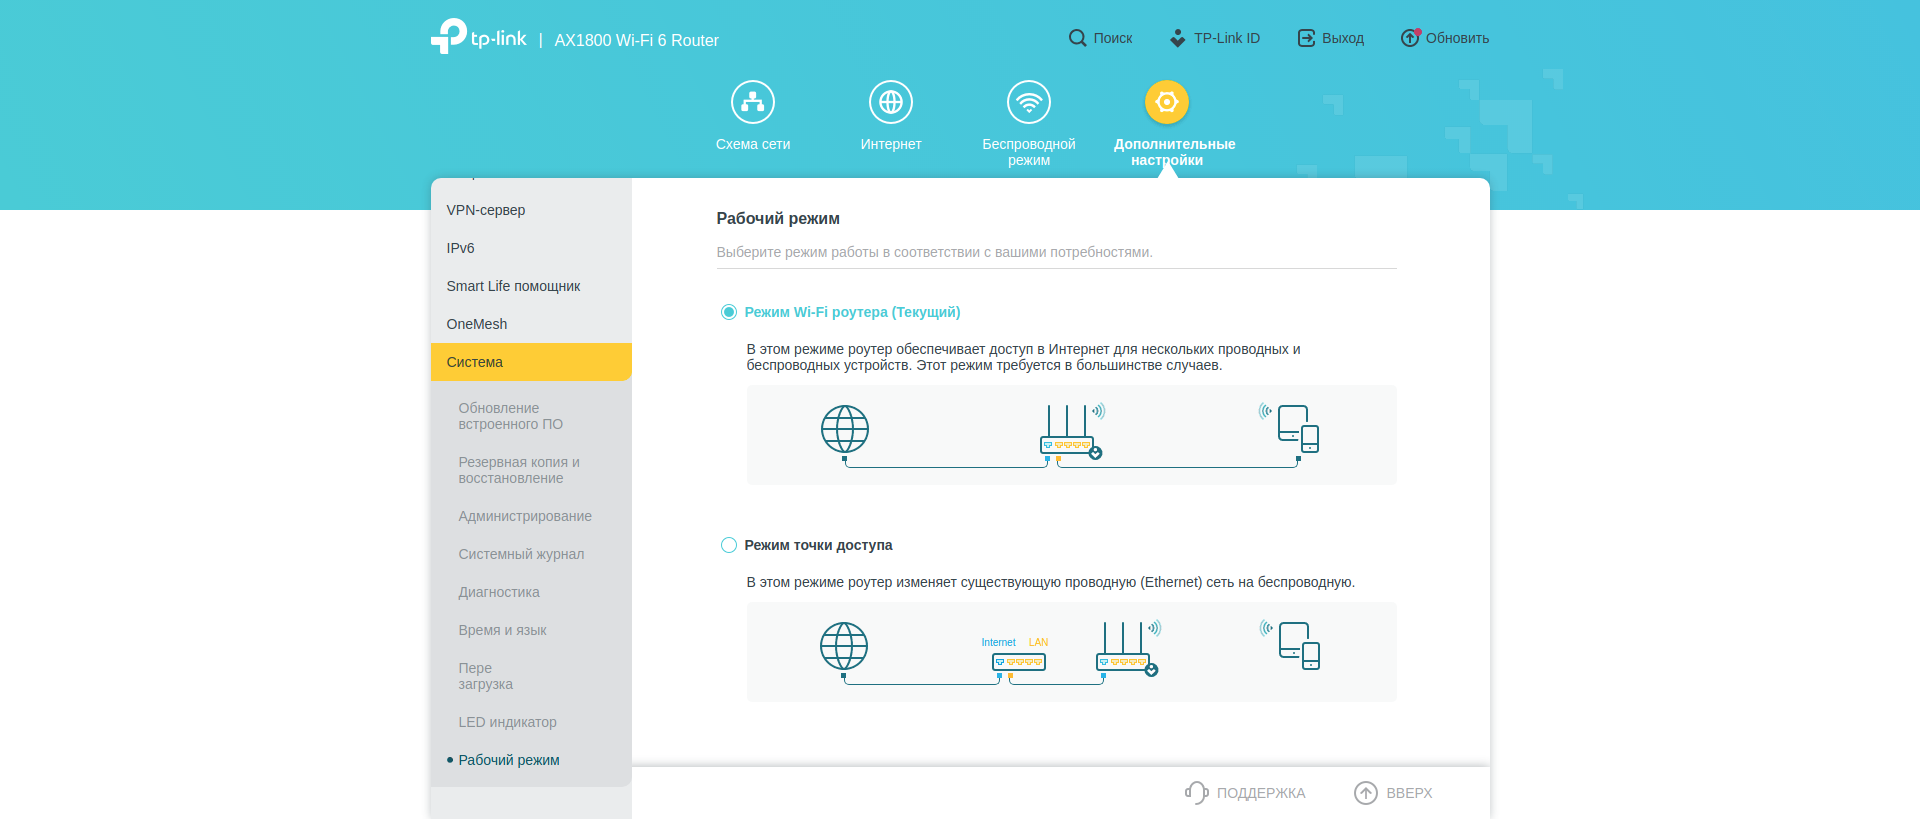Click the ПОДДЕРЖКА support link

click(x=1246, y=793)
